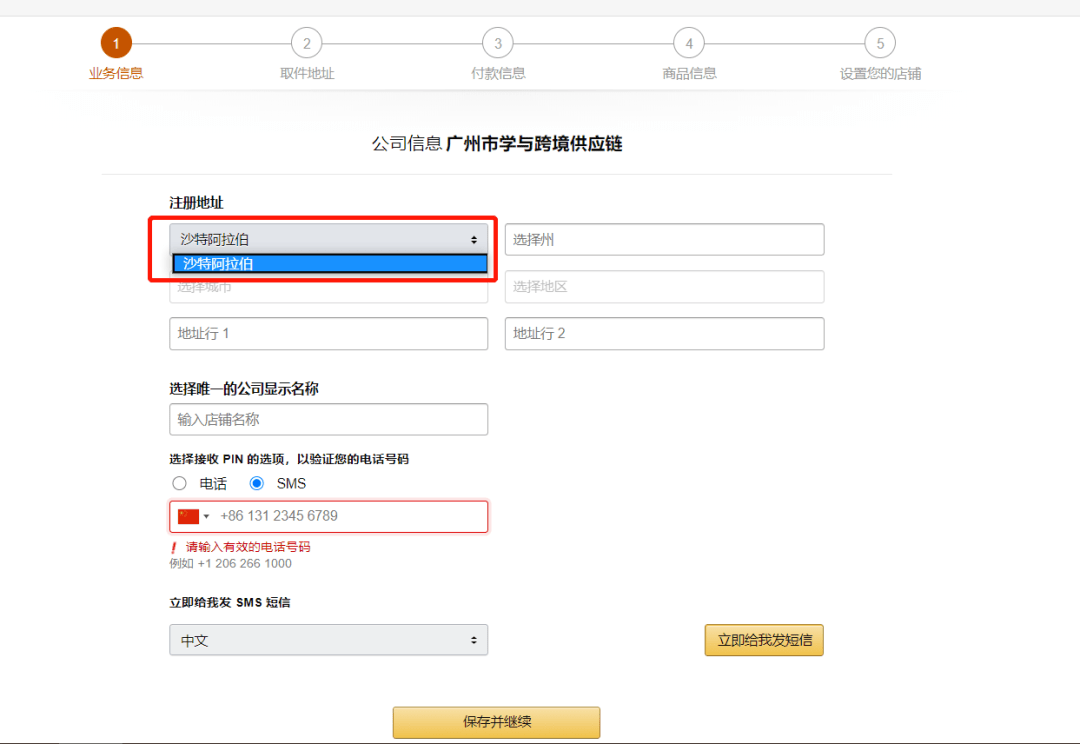Image resolution: width=1080 pixels, height=744 pixels.
Task: Choose highlighted 沙特阿拉伯 list option
Action: (x=330, y=263)
